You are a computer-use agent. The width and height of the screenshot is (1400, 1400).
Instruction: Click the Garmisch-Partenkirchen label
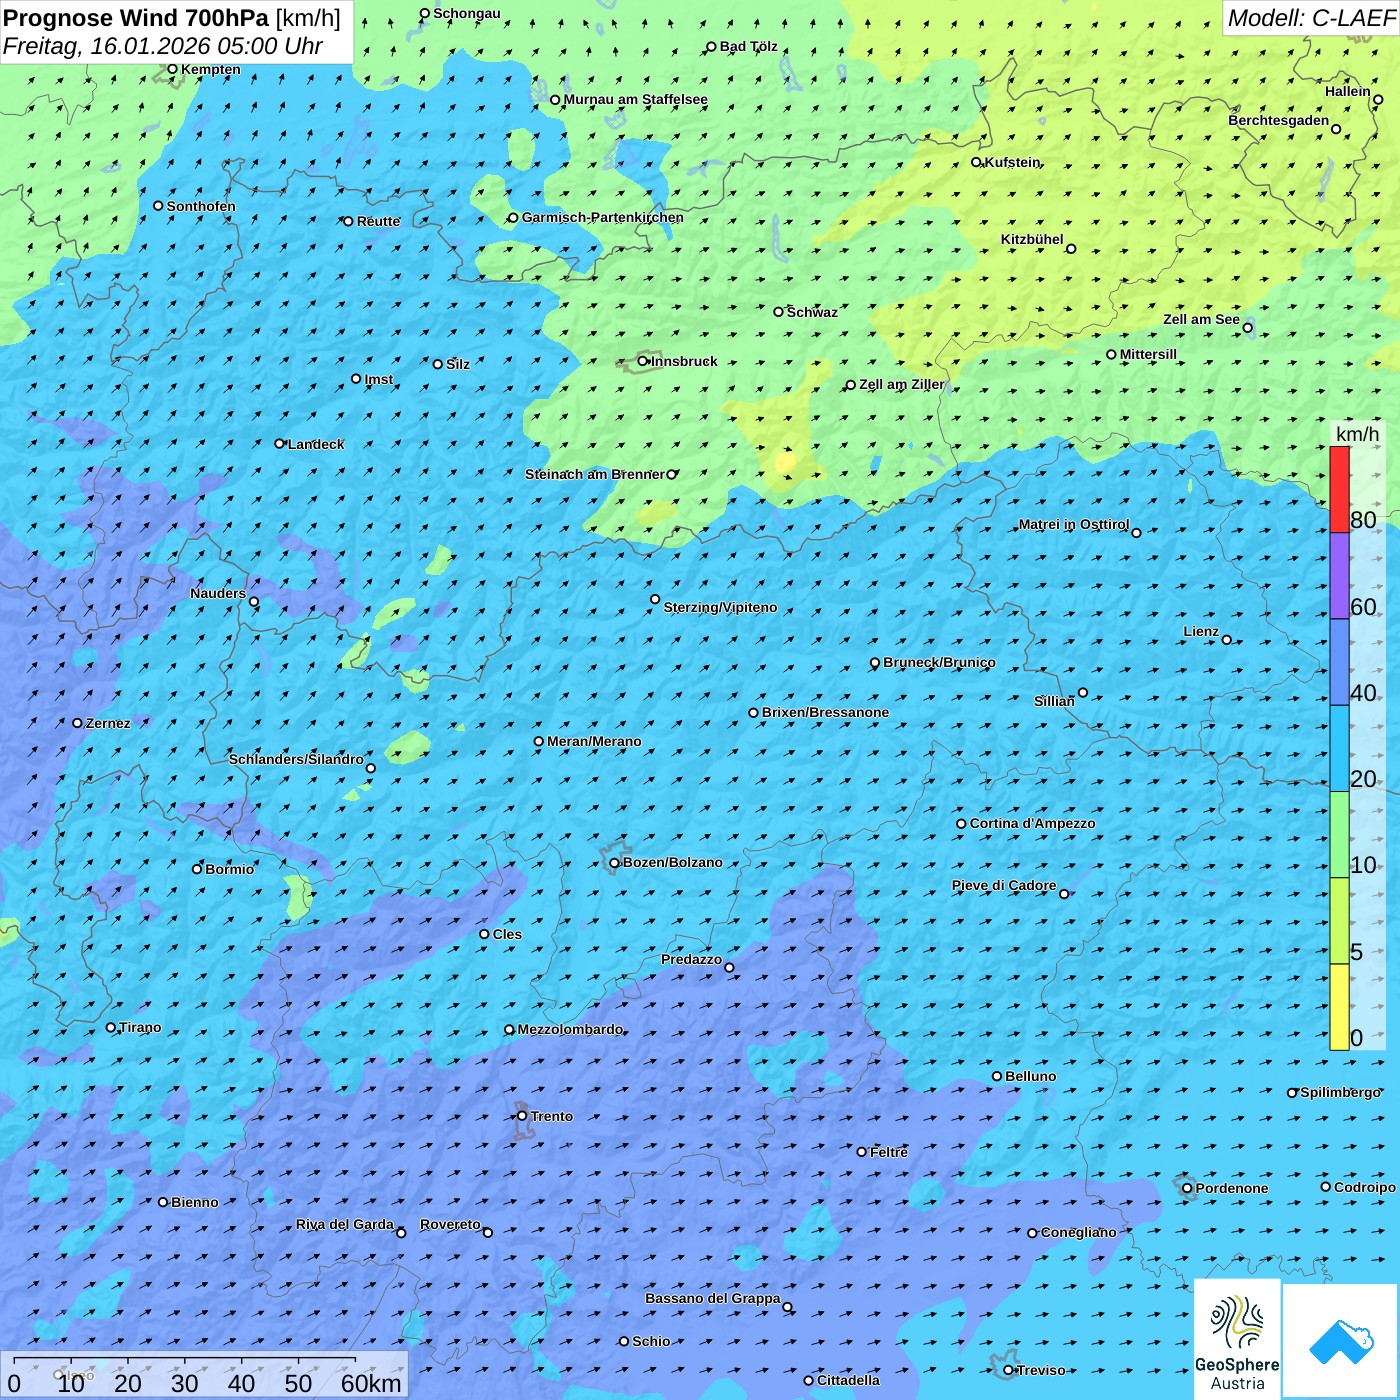pyautogui.click(x=603, y=217)
